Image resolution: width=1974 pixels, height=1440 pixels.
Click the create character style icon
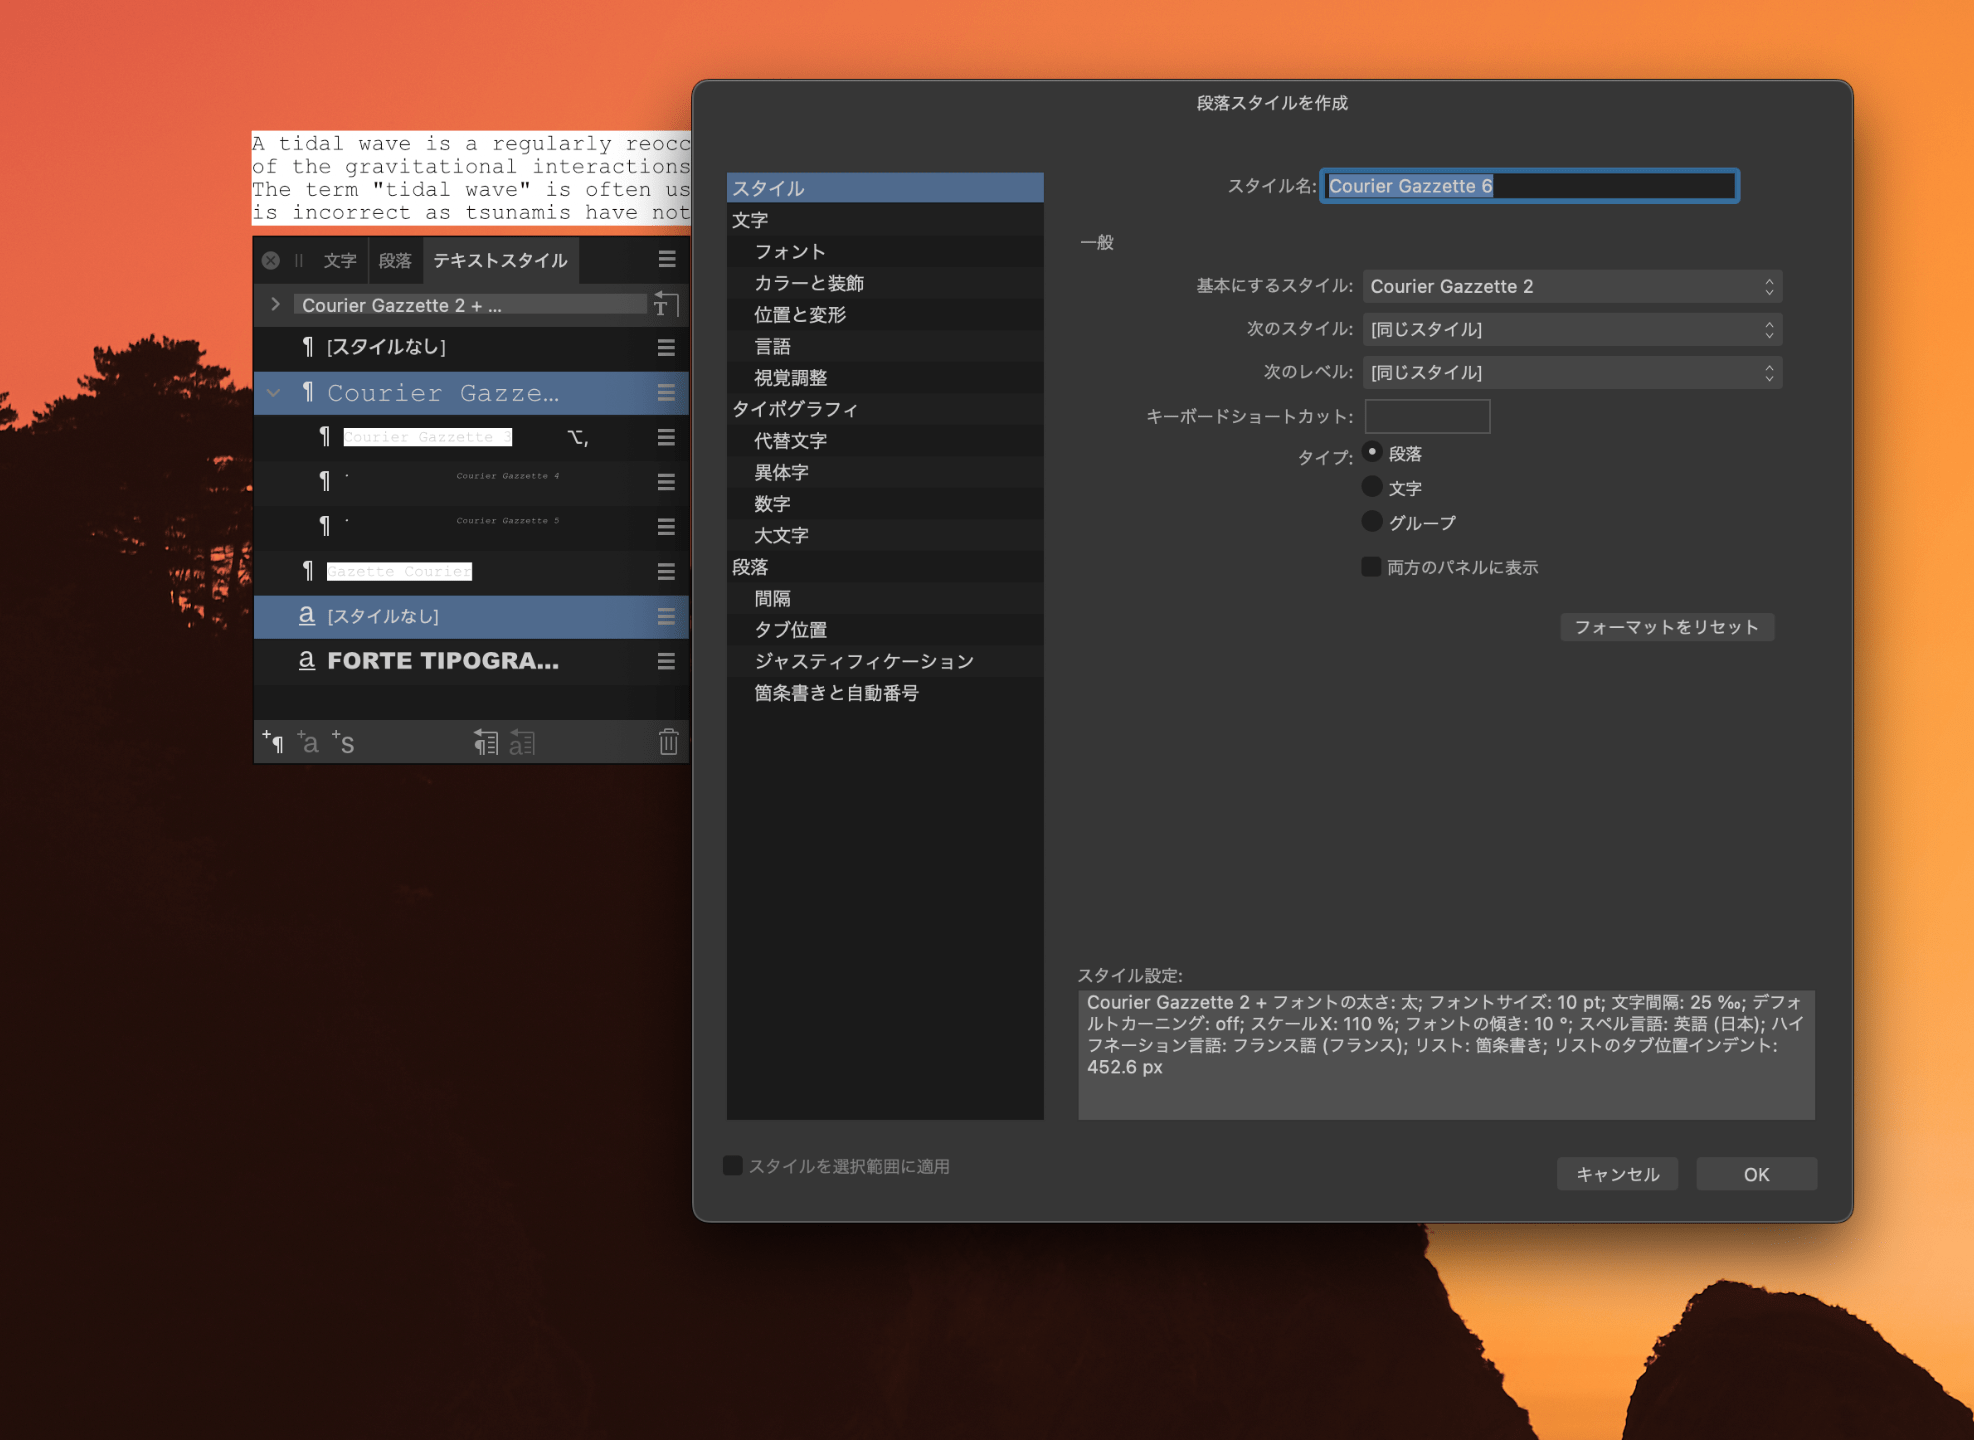click(x=308, y=742)
